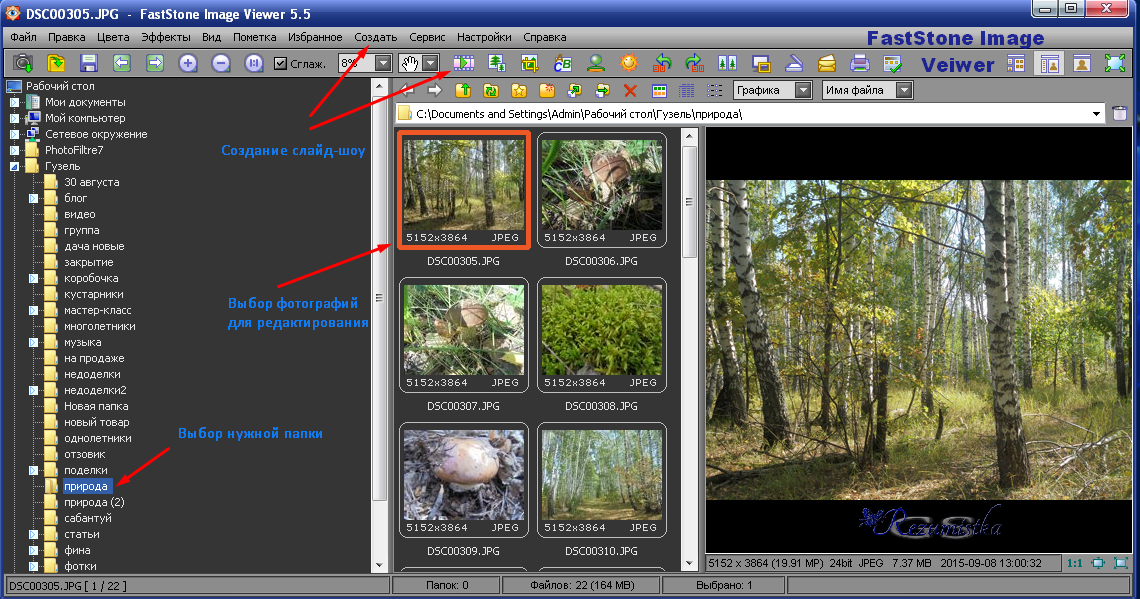Expand the Мои документы tree node

coord(14,102)
